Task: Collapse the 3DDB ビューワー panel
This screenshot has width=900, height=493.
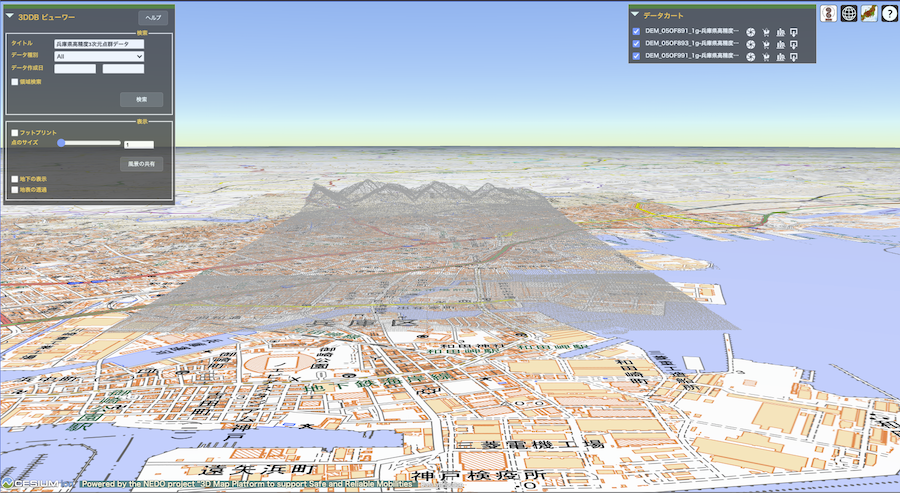Action: click(11, 17)
